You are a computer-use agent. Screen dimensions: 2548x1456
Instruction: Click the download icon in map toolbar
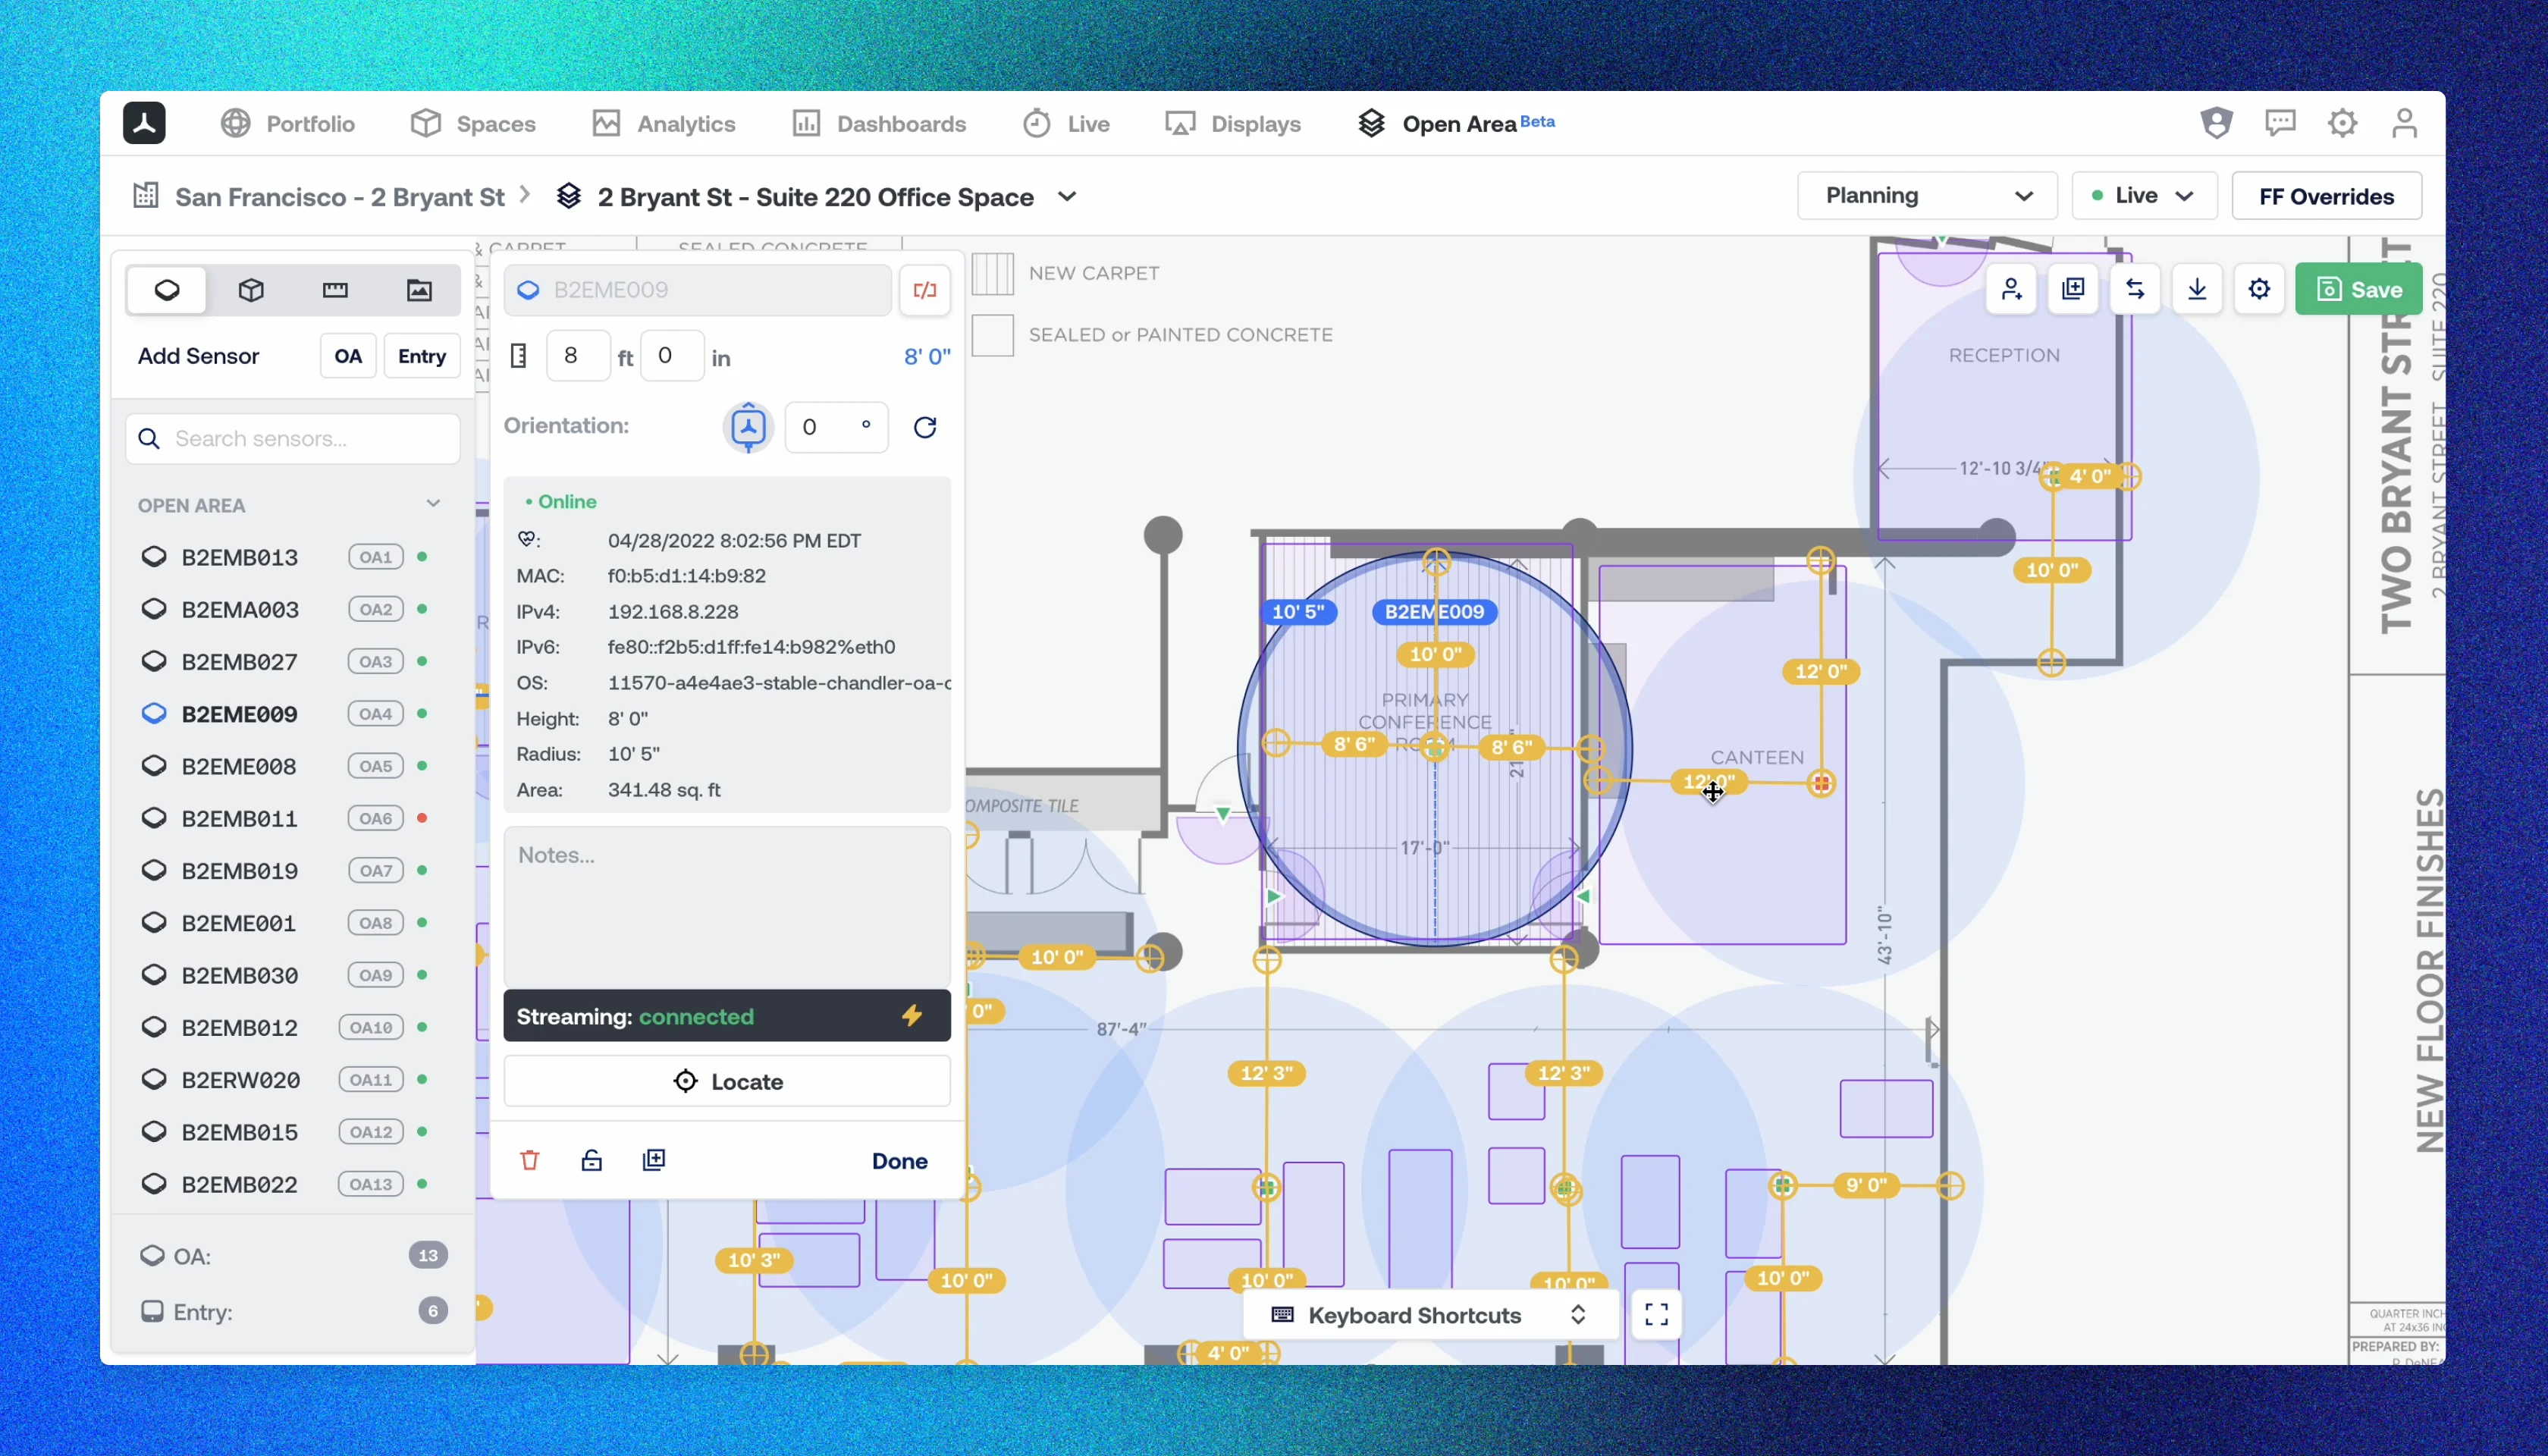[x=2196, y=290]
